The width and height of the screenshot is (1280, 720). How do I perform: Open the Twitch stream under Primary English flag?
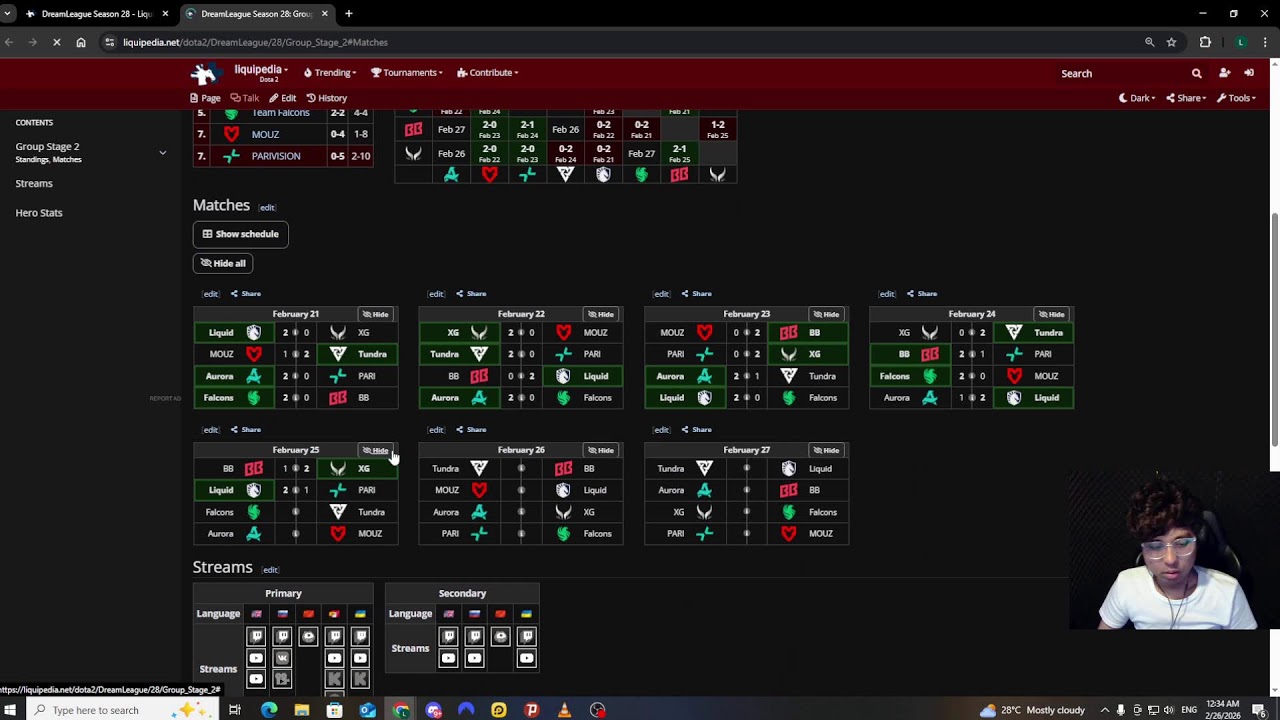click(256, 637)
